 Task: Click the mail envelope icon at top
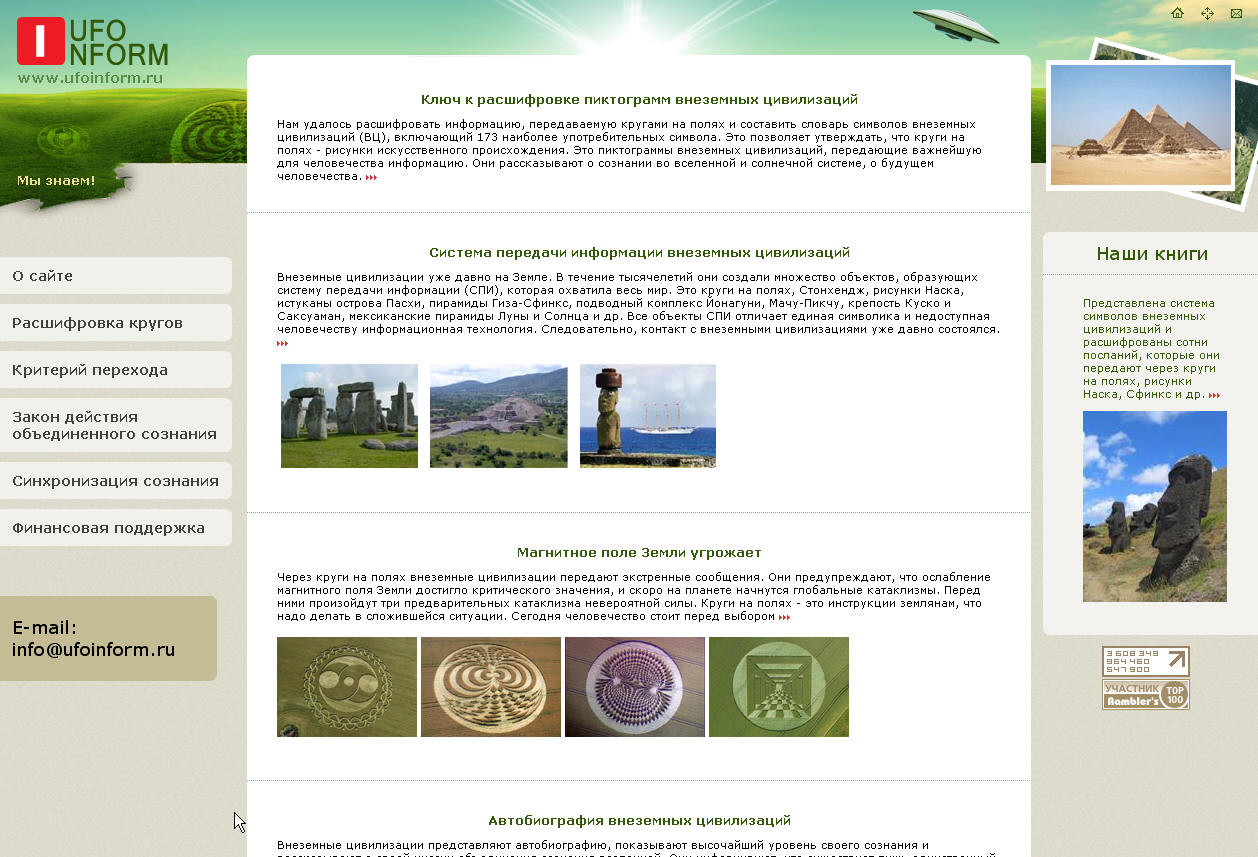1237,13
